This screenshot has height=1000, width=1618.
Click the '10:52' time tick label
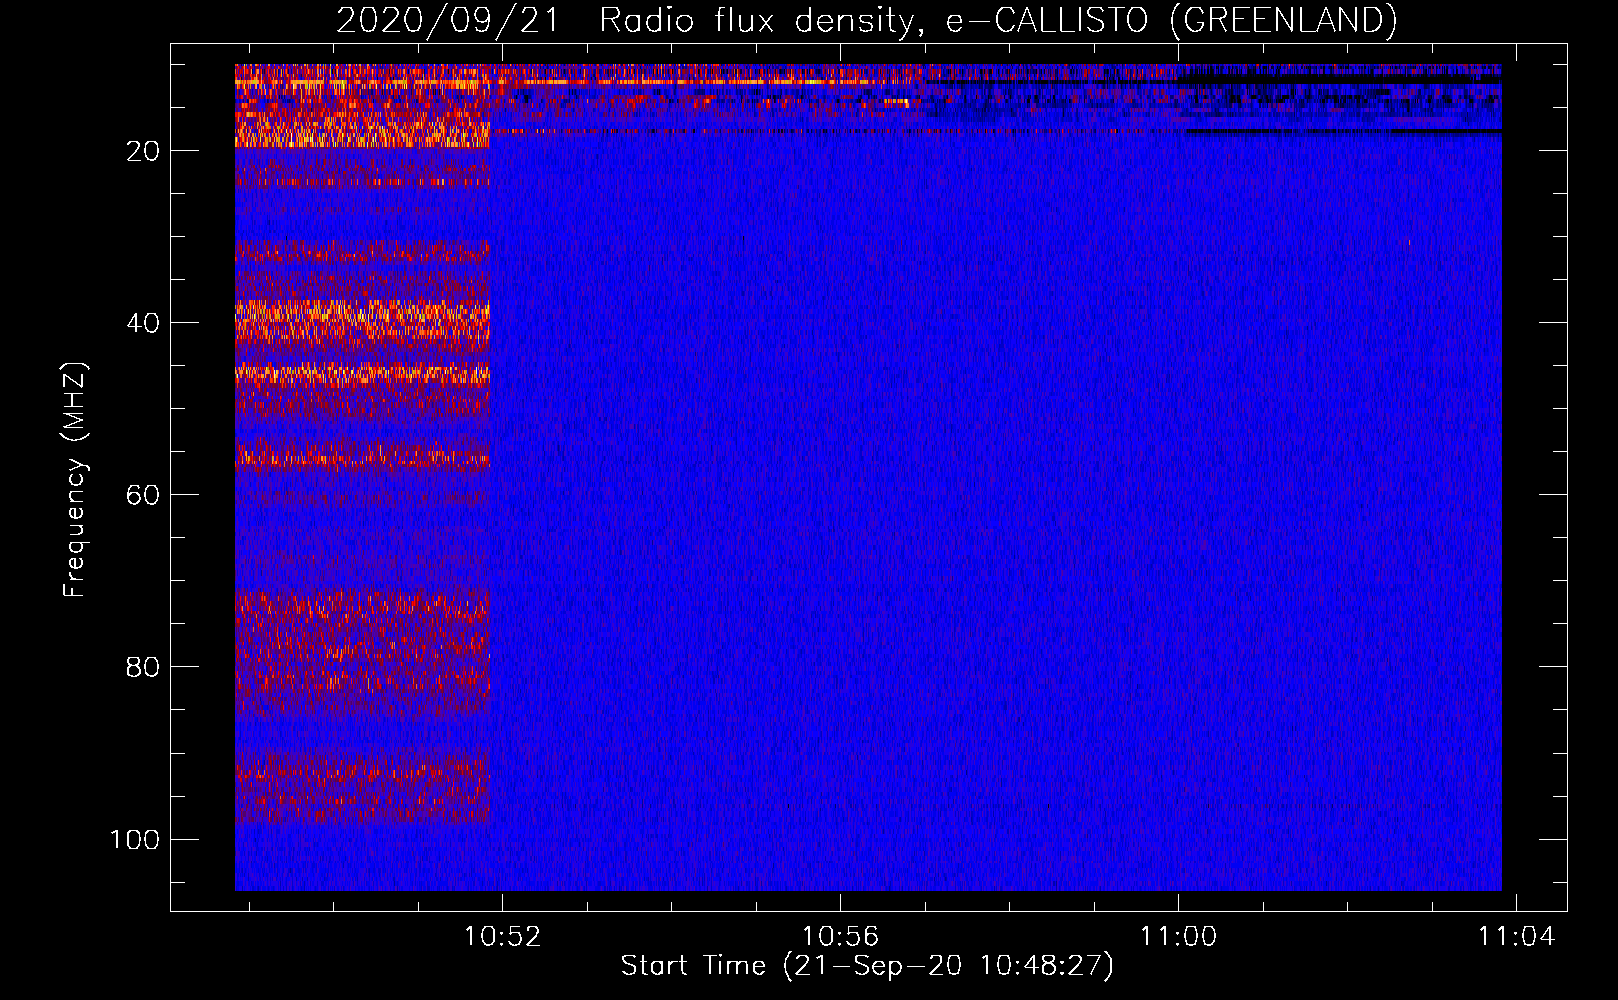click(x=502, y=937)
